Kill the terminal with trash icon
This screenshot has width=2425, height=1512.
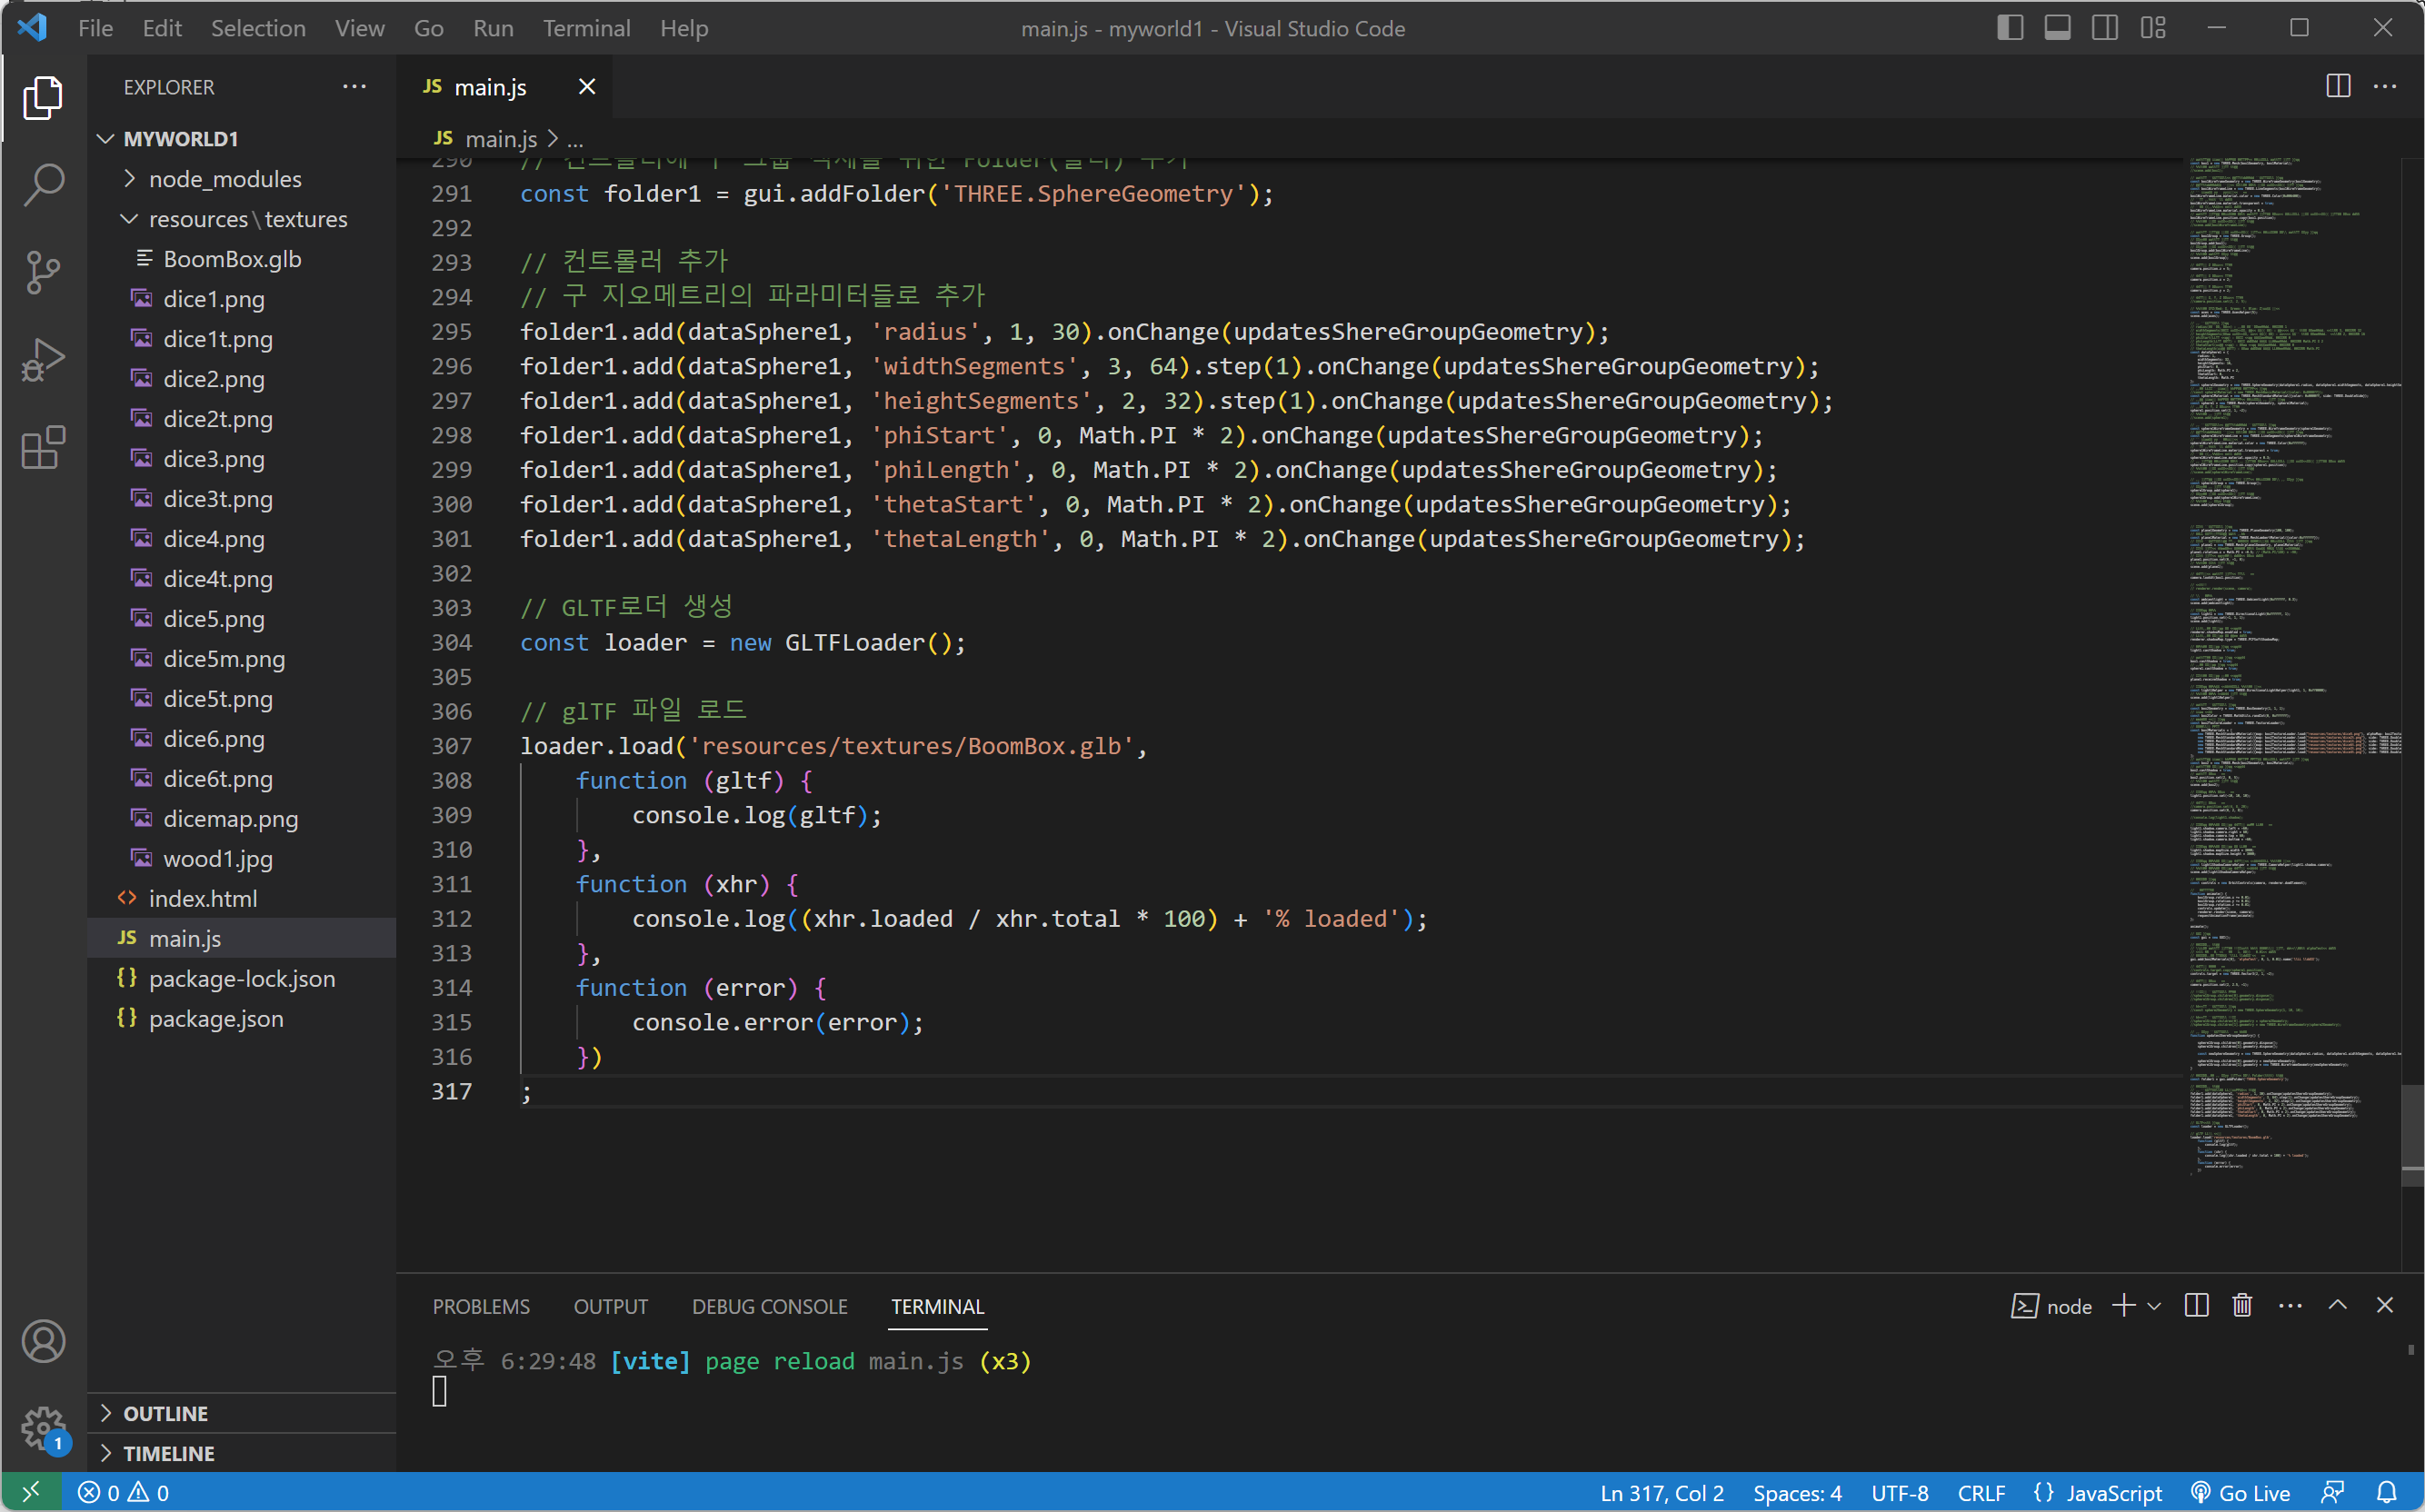tap(2242, 1306)
